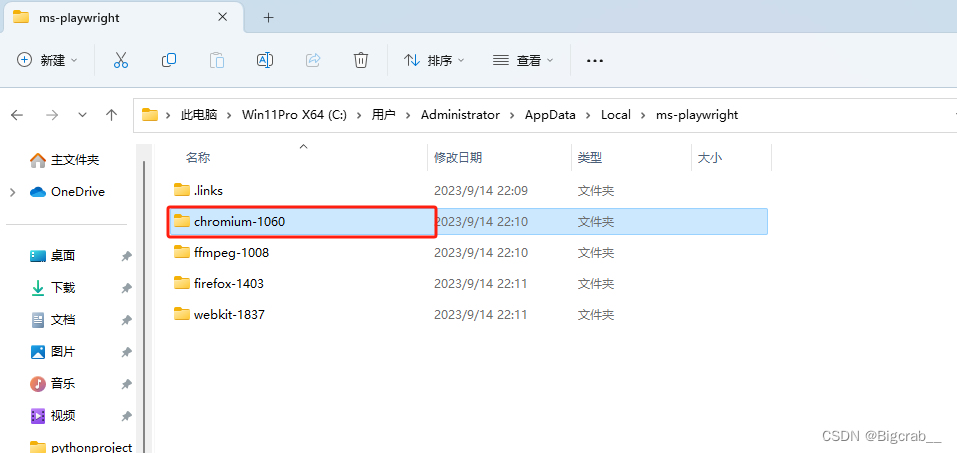This screenshot has width=957, height=453.
Task: Select the chromium-1060 folder
Action: pos(468,221)
